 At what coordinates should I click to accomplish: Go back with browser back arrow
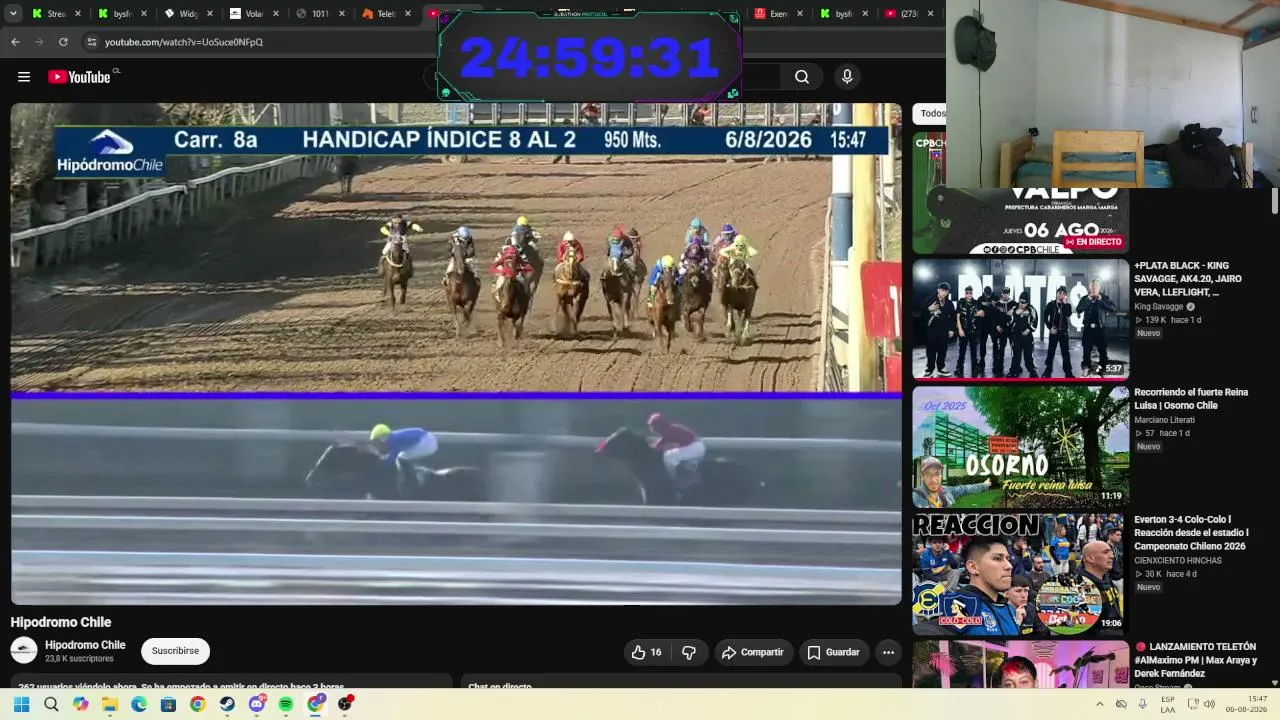tap(15, 42)
